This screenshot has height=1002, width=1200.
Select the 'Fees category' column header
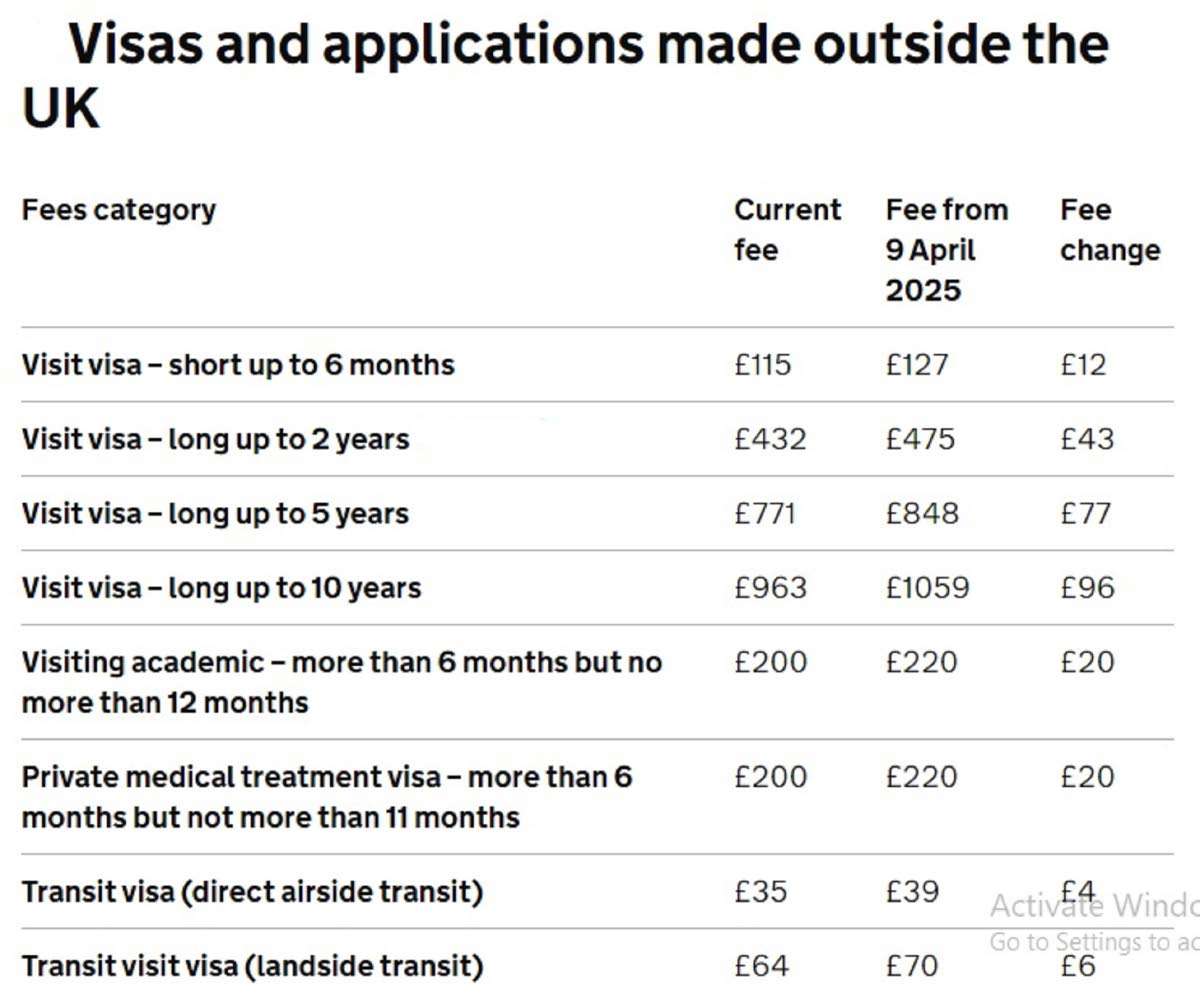pos(119,211)
